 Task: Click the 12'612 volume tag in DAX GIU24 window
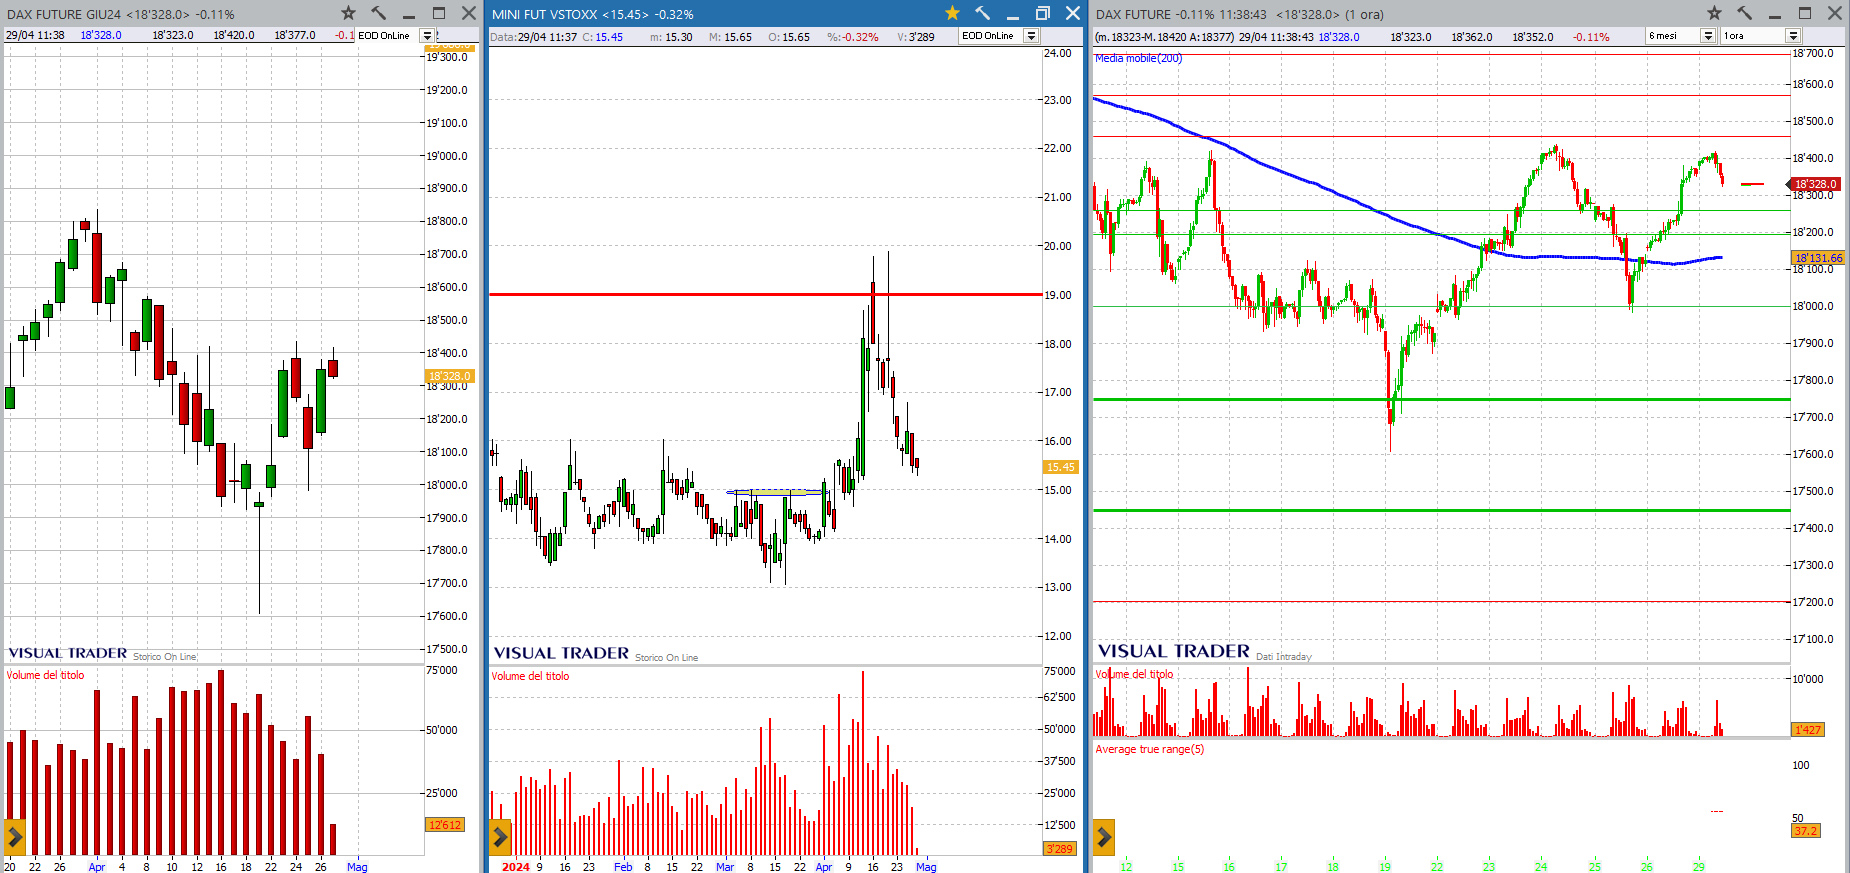445,825
